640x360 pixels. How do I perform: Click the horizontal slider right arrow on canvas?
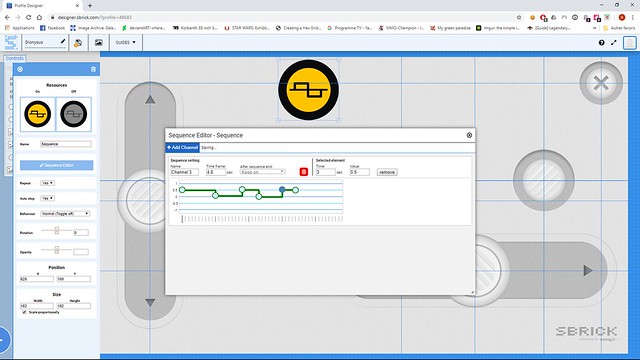pyautogui.click(x=588, y=270)
